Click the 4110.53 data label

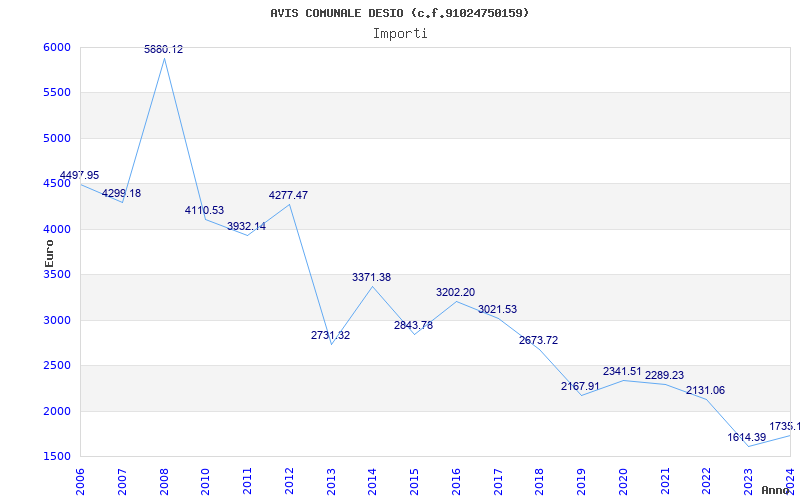pyautogui.click(x=205, y=210)
